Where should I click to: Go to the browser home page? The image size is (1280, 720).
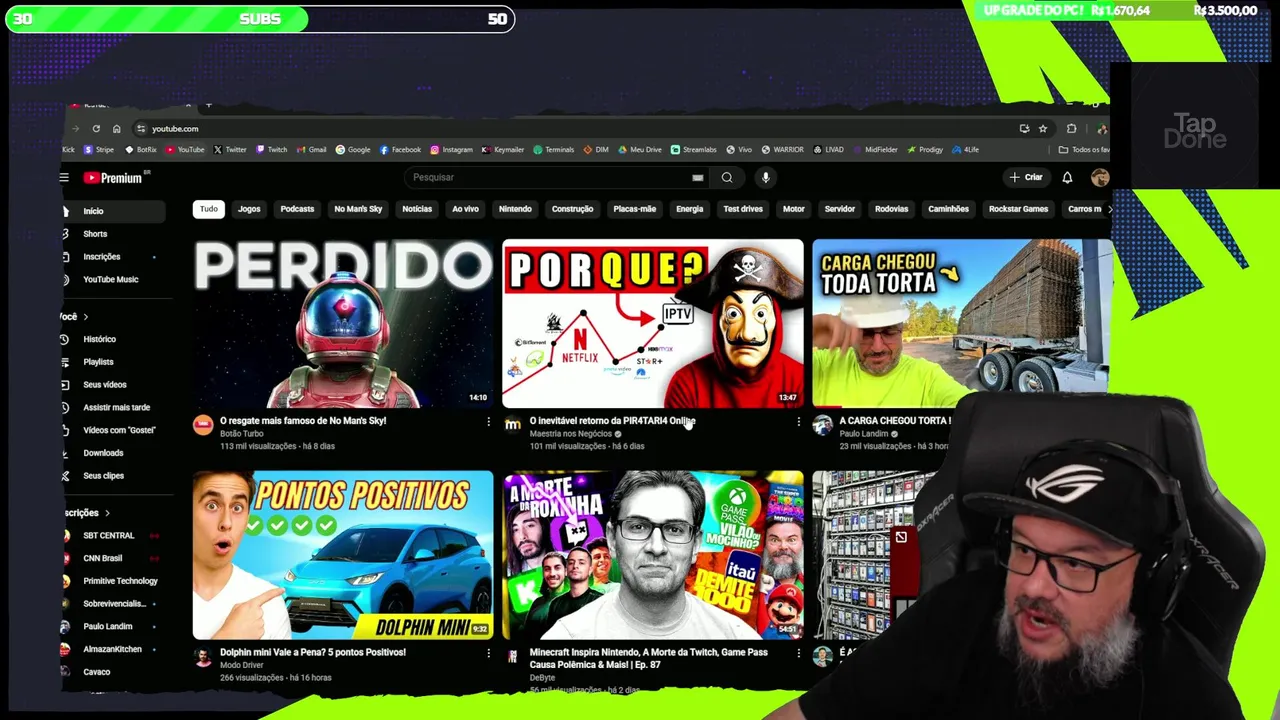pyautogui.click(x=117, y=129)
